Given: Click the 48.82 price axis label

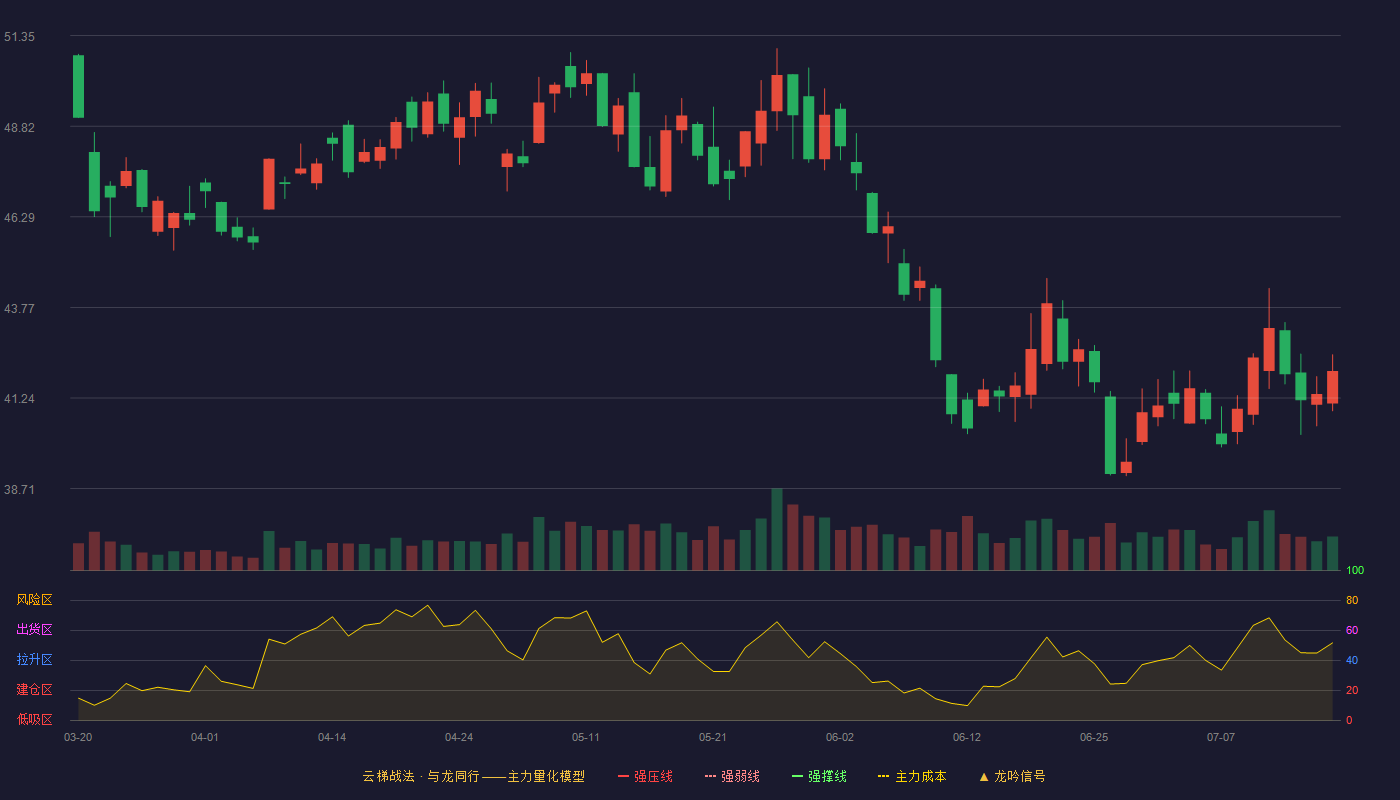Looking at the screenshot, I should (x=19, y=128).
